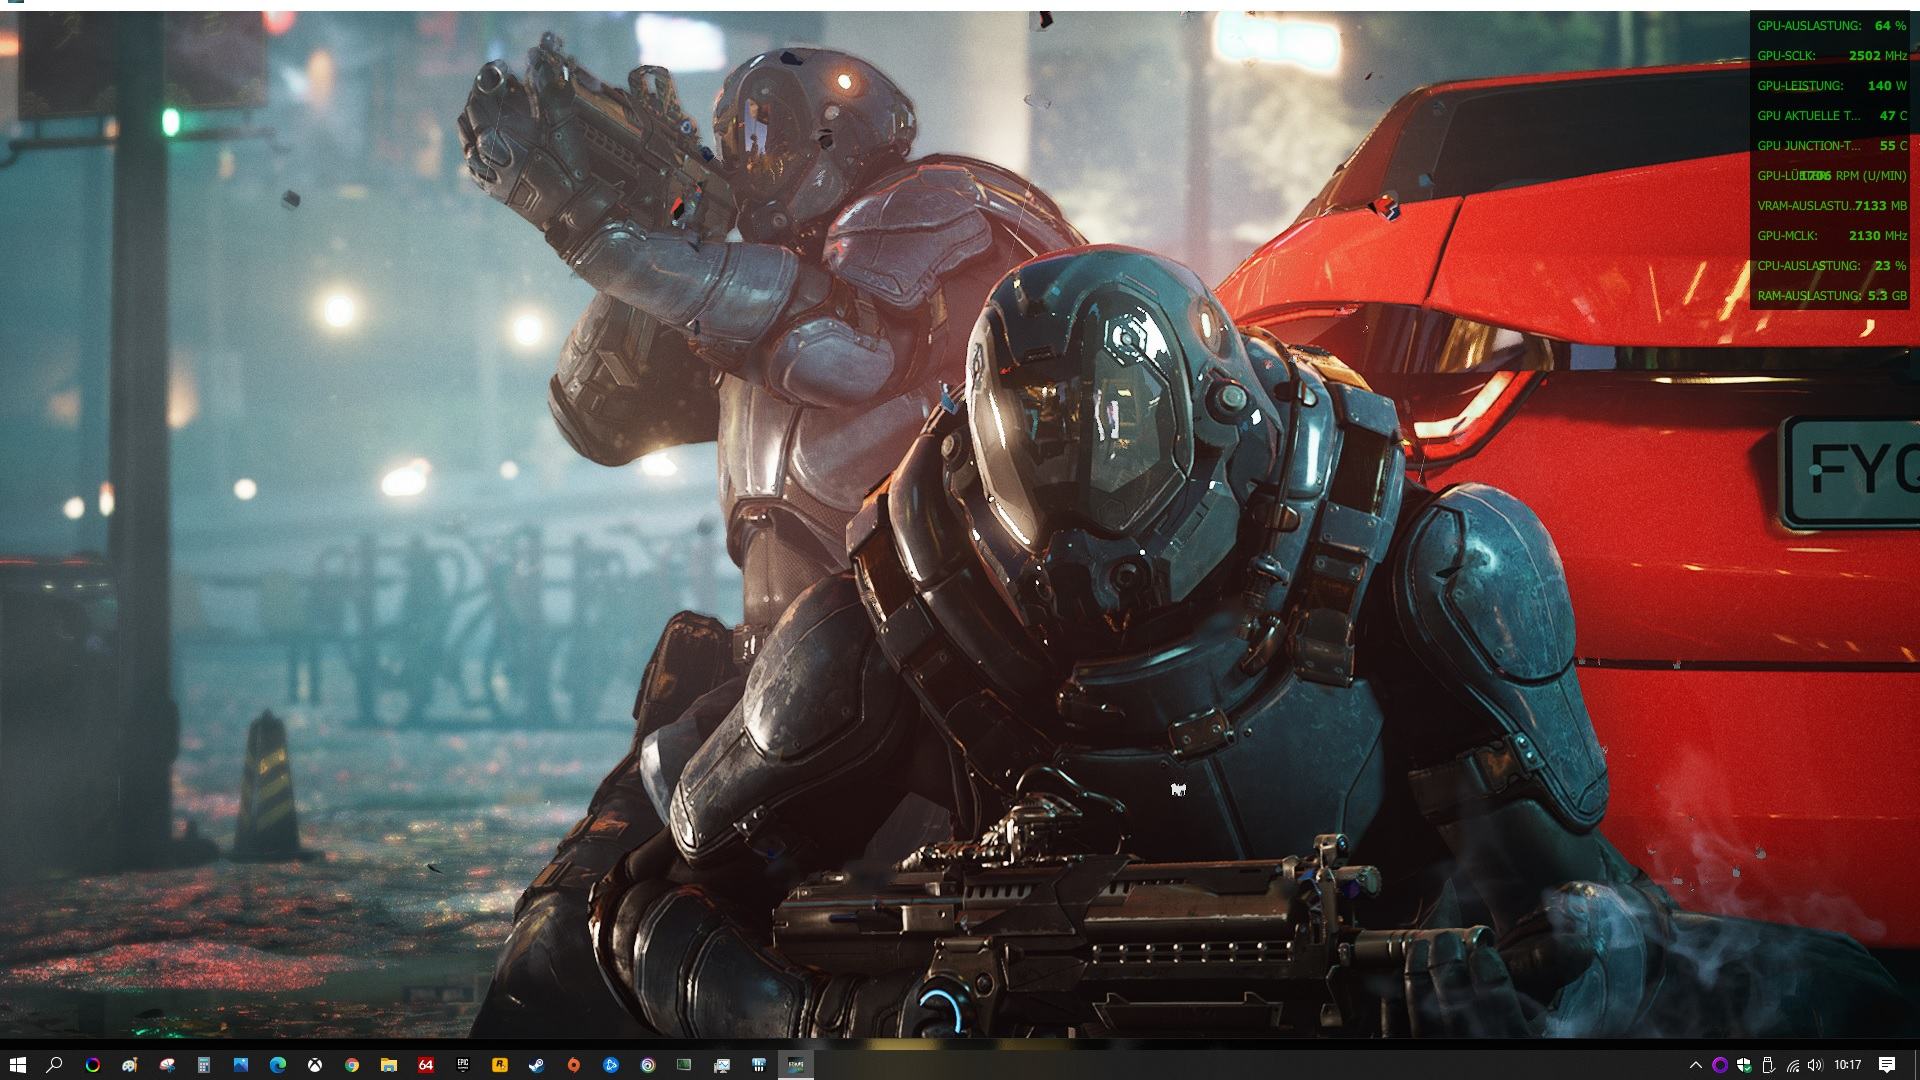The image size is (1920, 1080).
Task: Open the Origin orange icon
Action: pos(574,1065)
